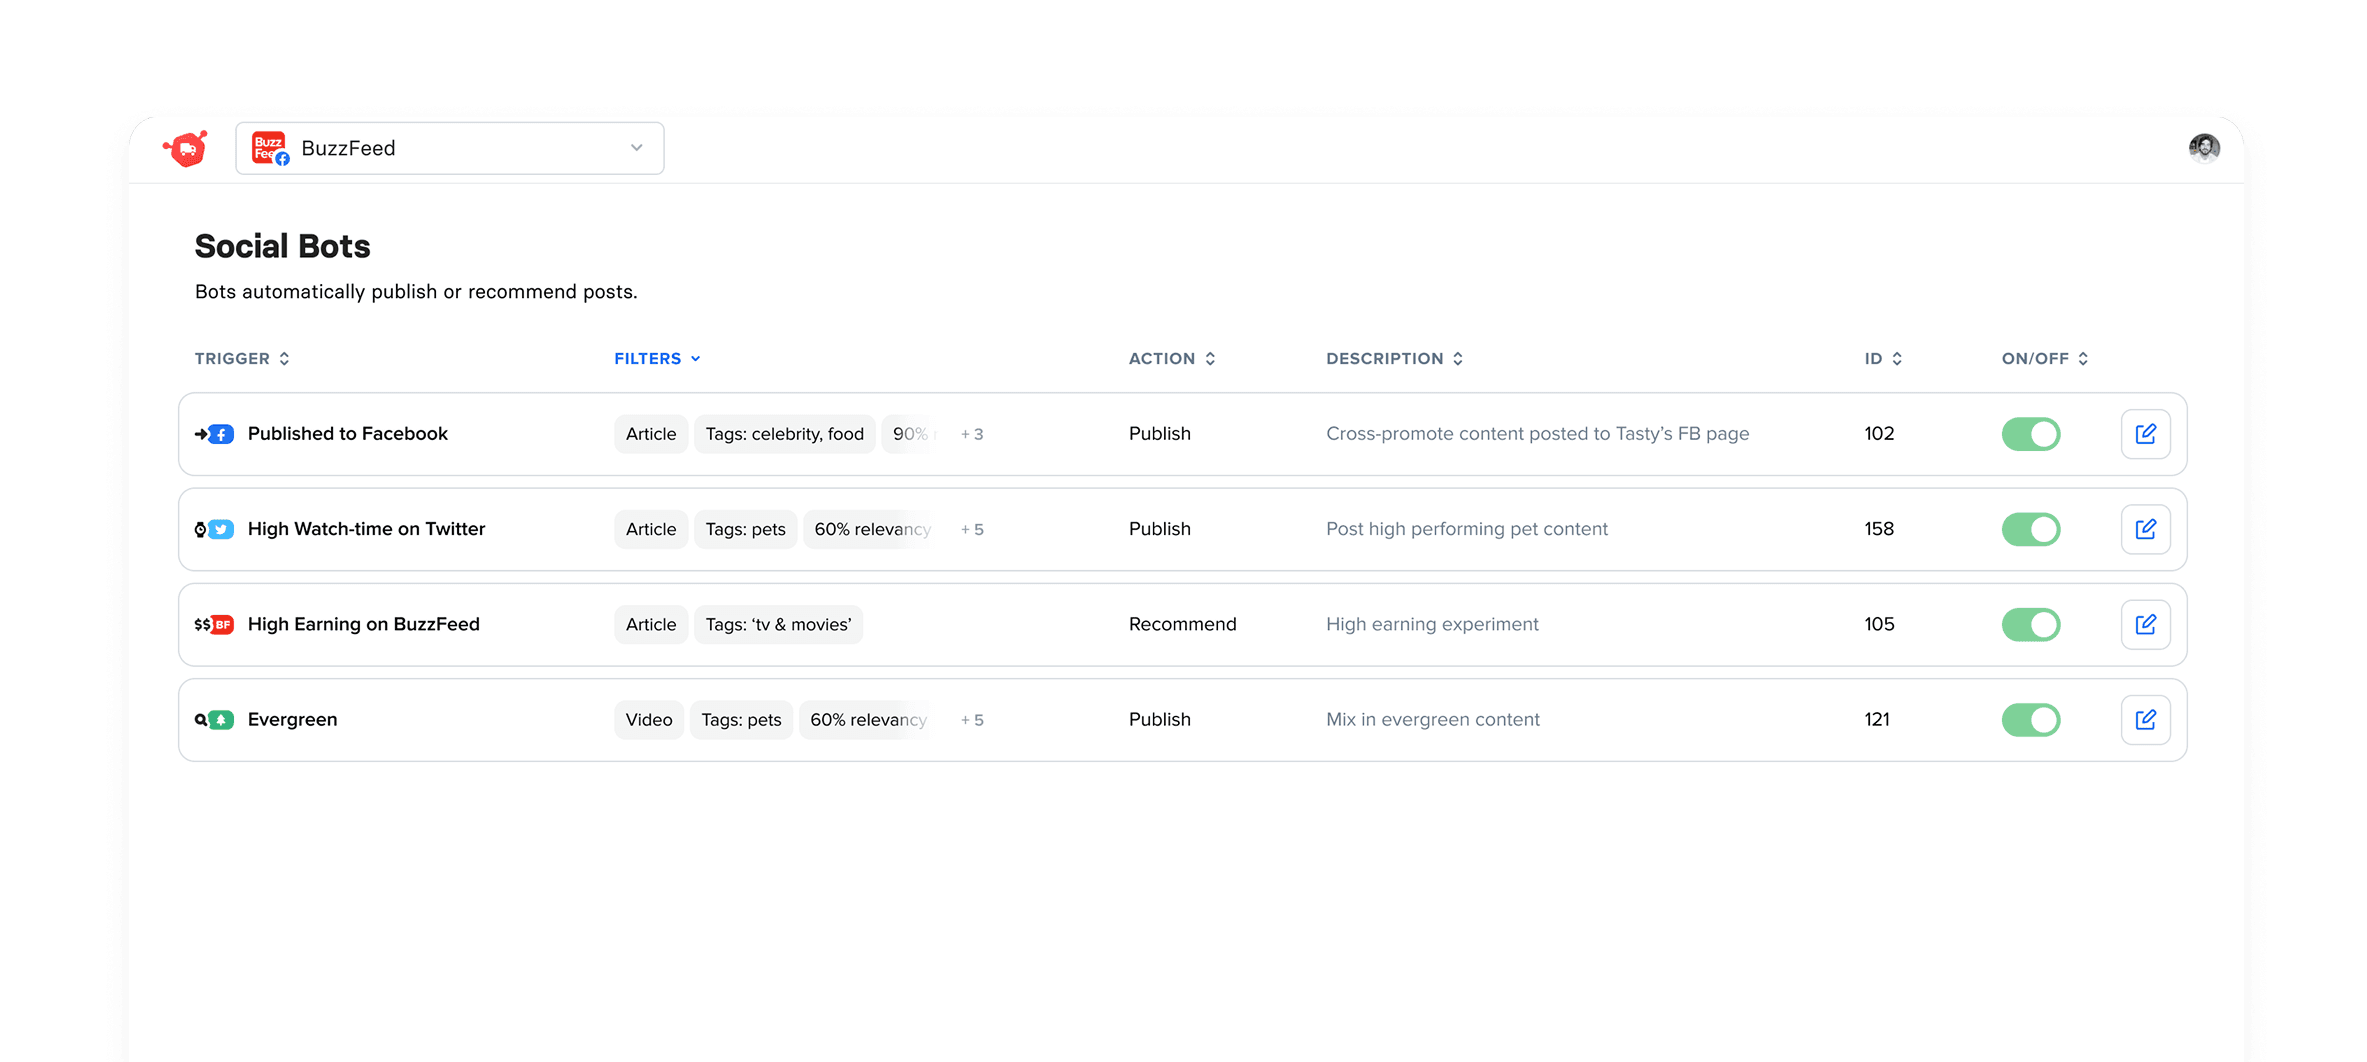Image resolution: width=2367 pixels, height=1062 pixels.
Task: Toggle the Evergreen bot off
Action: [2031, 719]
